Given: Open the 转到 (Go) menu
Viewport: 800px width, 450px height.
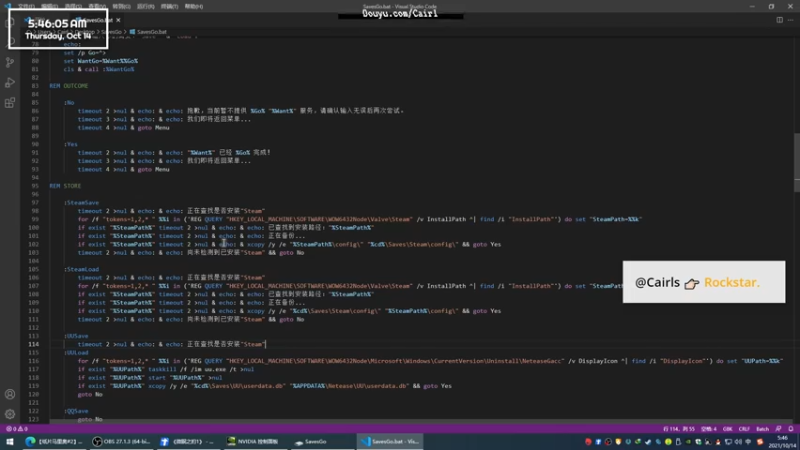Looking at the screenshot, I should (x=121, y=7).
